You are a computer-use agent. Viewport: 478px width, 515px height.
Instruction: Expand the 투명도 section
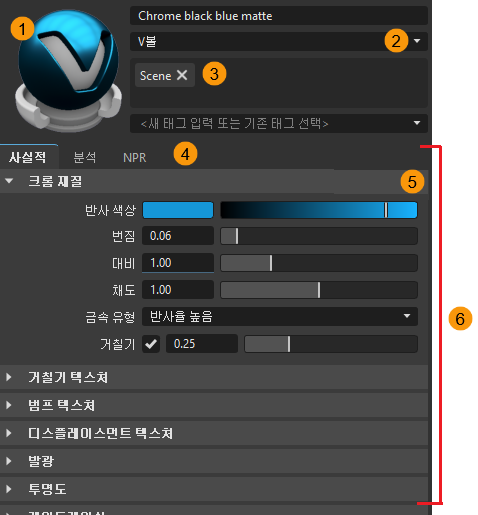(x=214, y=489)
